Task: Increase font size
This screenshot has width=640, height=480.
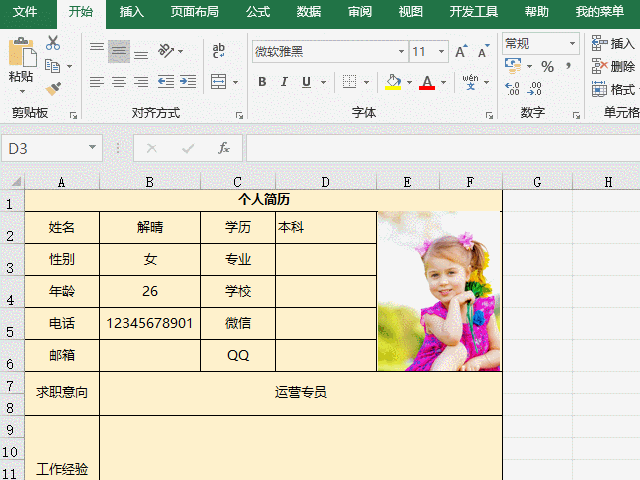Action: 461,51
